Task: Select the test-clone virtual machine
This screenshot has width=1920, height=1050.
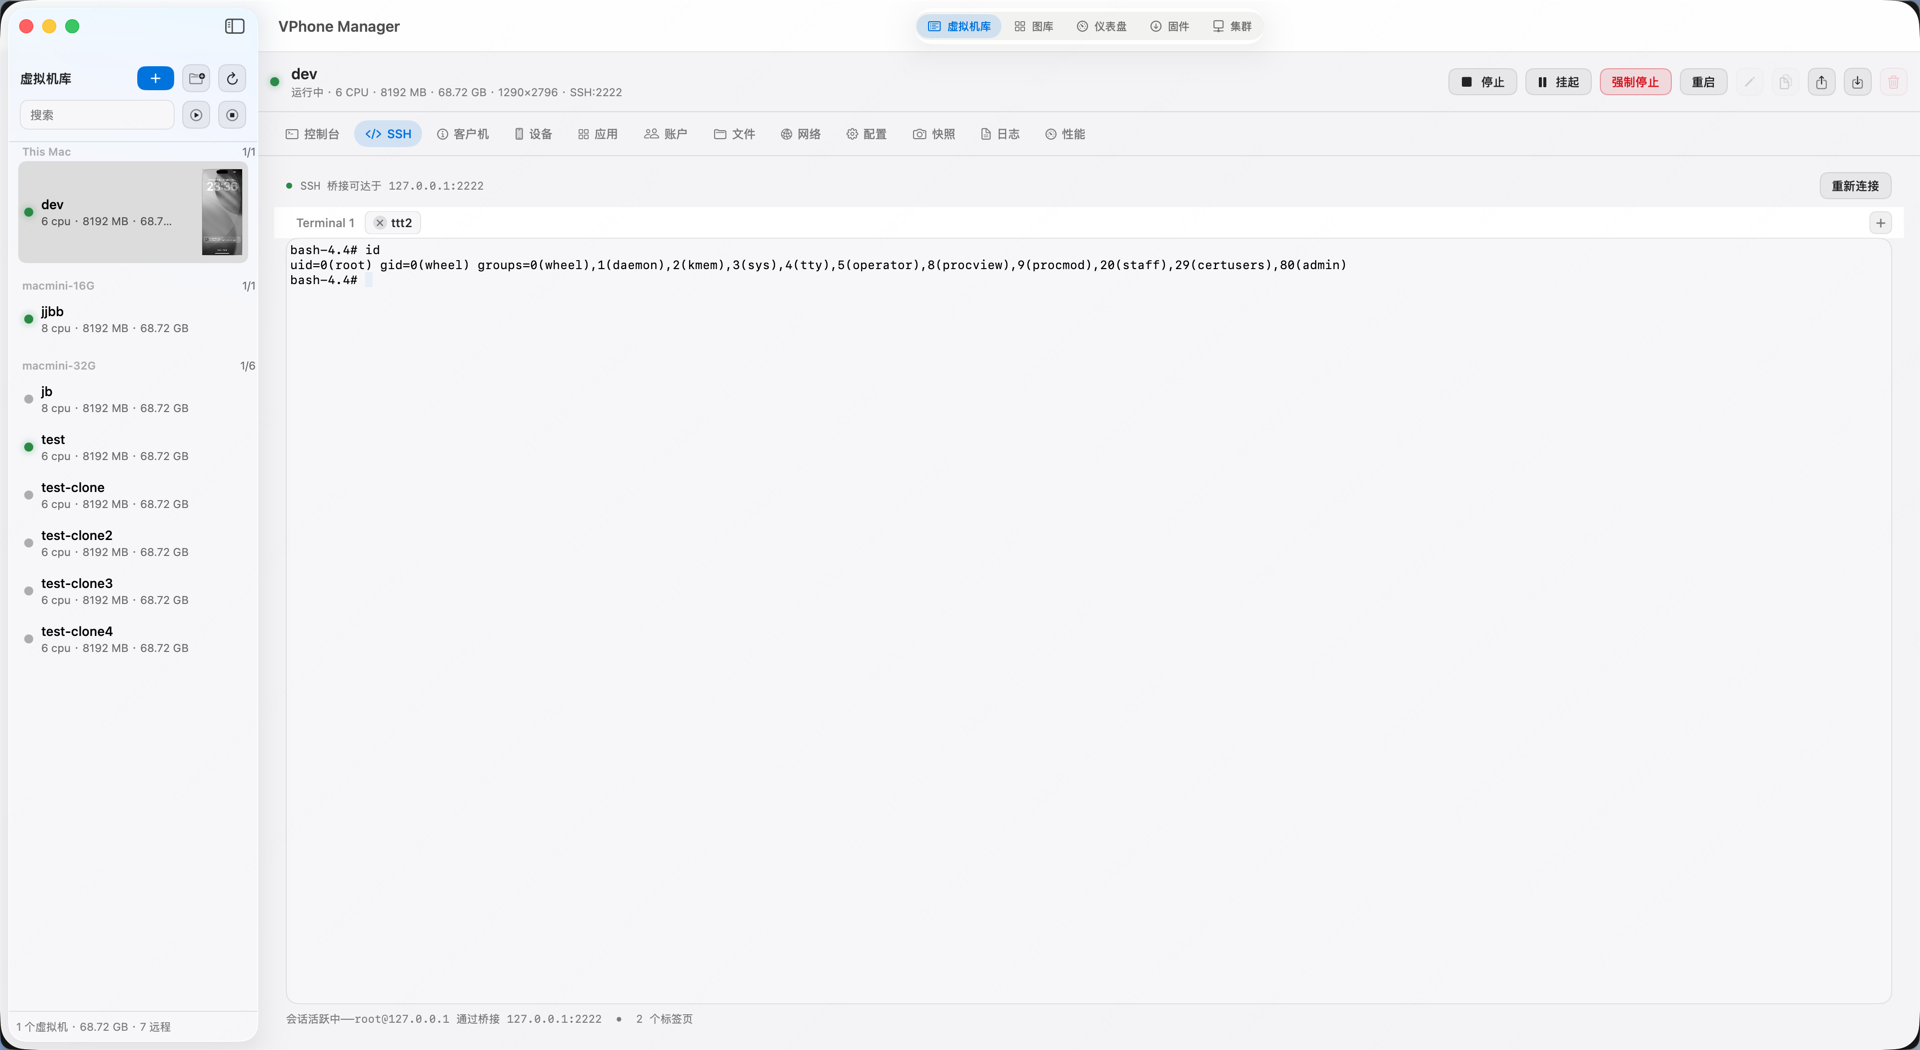Action: click(x=132, y=495)
